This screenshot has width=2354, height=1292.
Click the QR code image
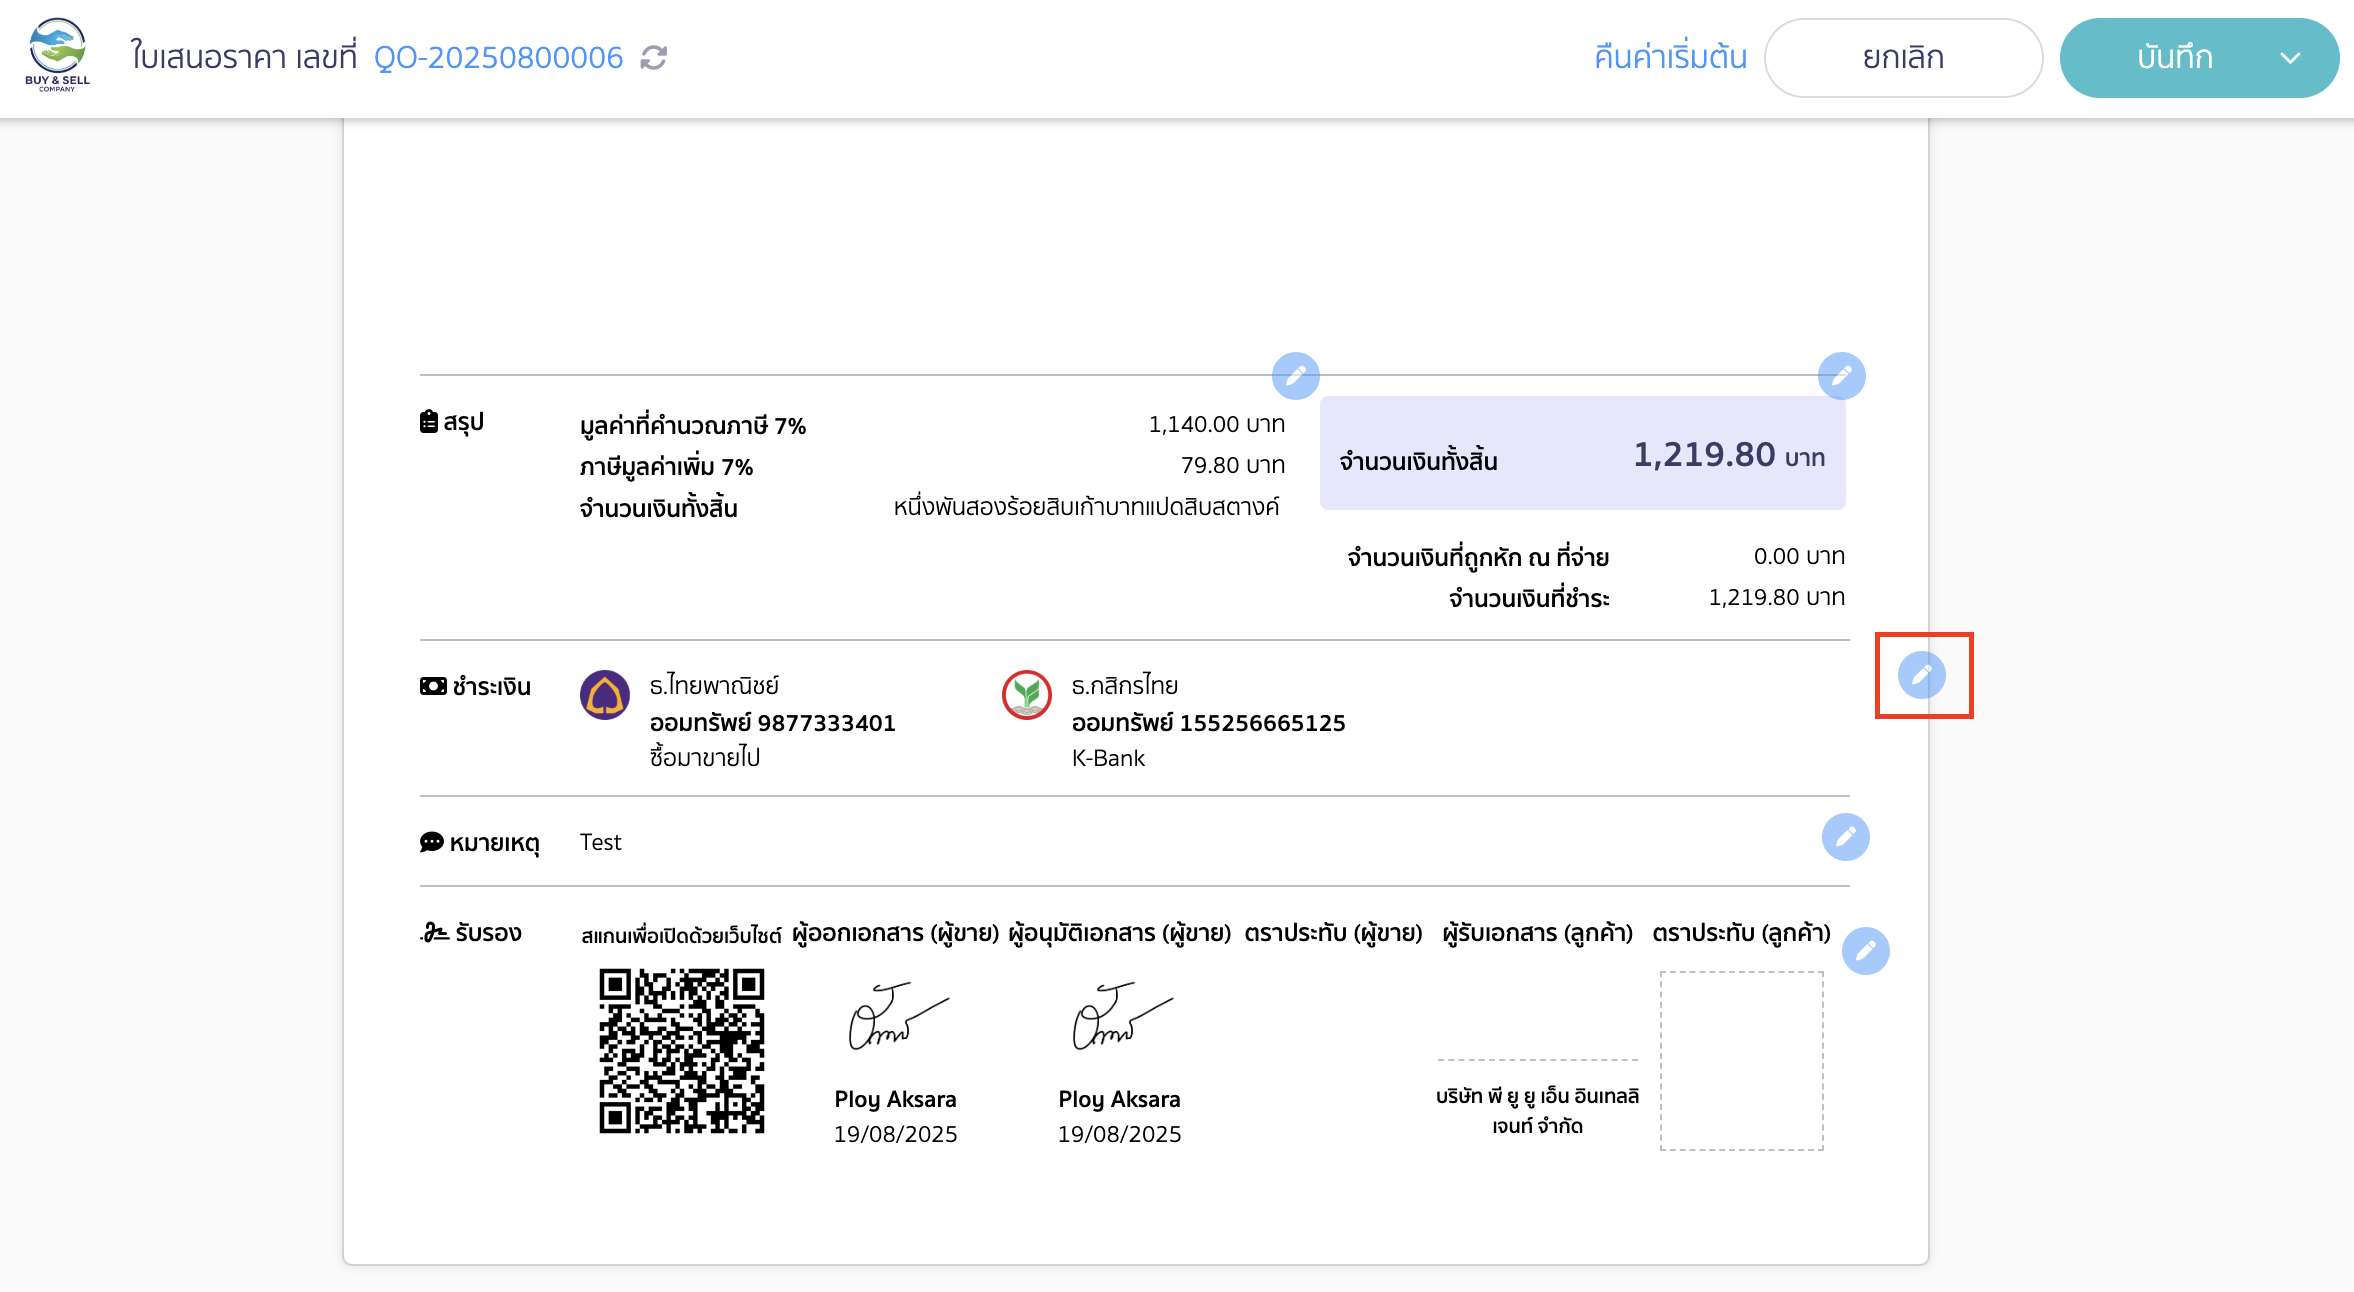[682, 1050]
